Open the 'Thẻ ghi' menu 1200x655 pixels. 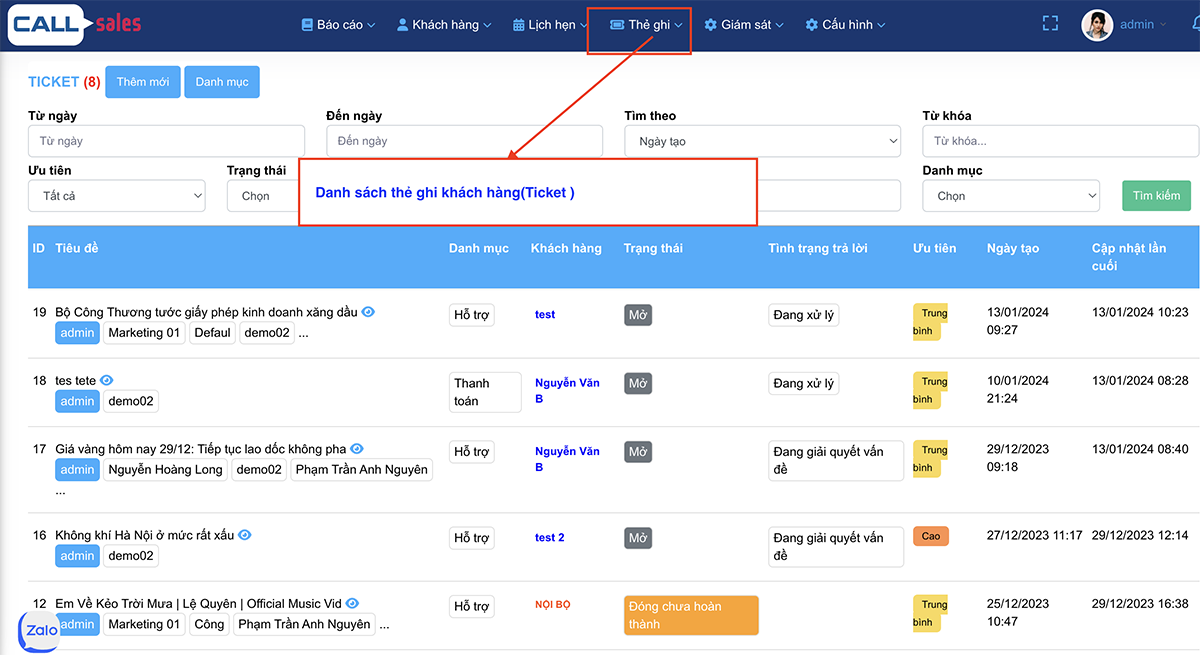coord(638,24)
